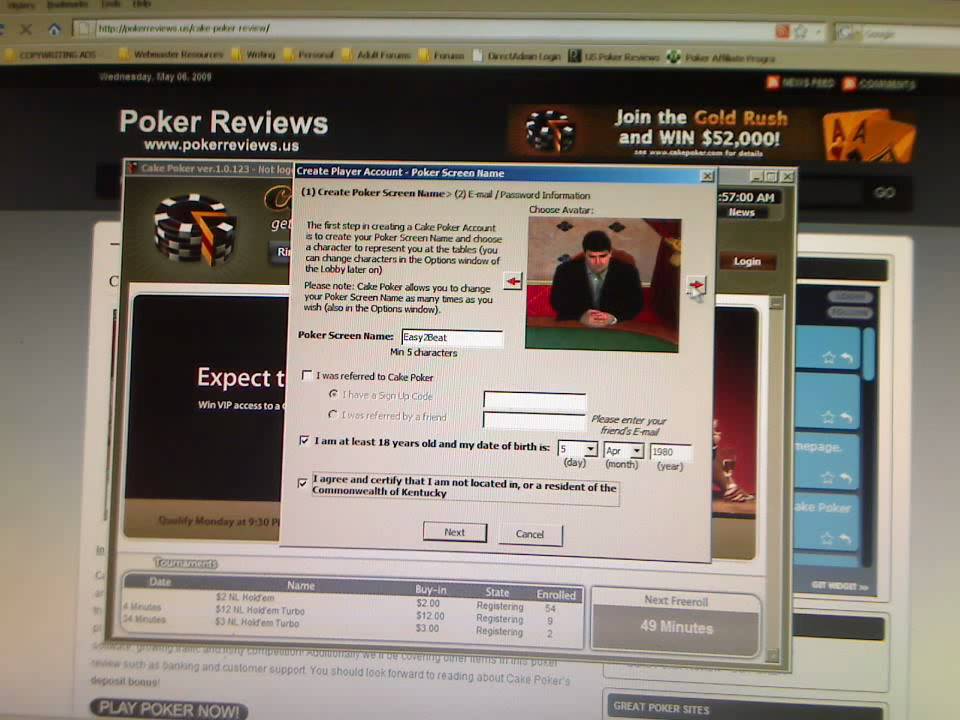Toggle the at least 18 years old checkbox
The width and height of the screenshot is (960, 720).
304,440
